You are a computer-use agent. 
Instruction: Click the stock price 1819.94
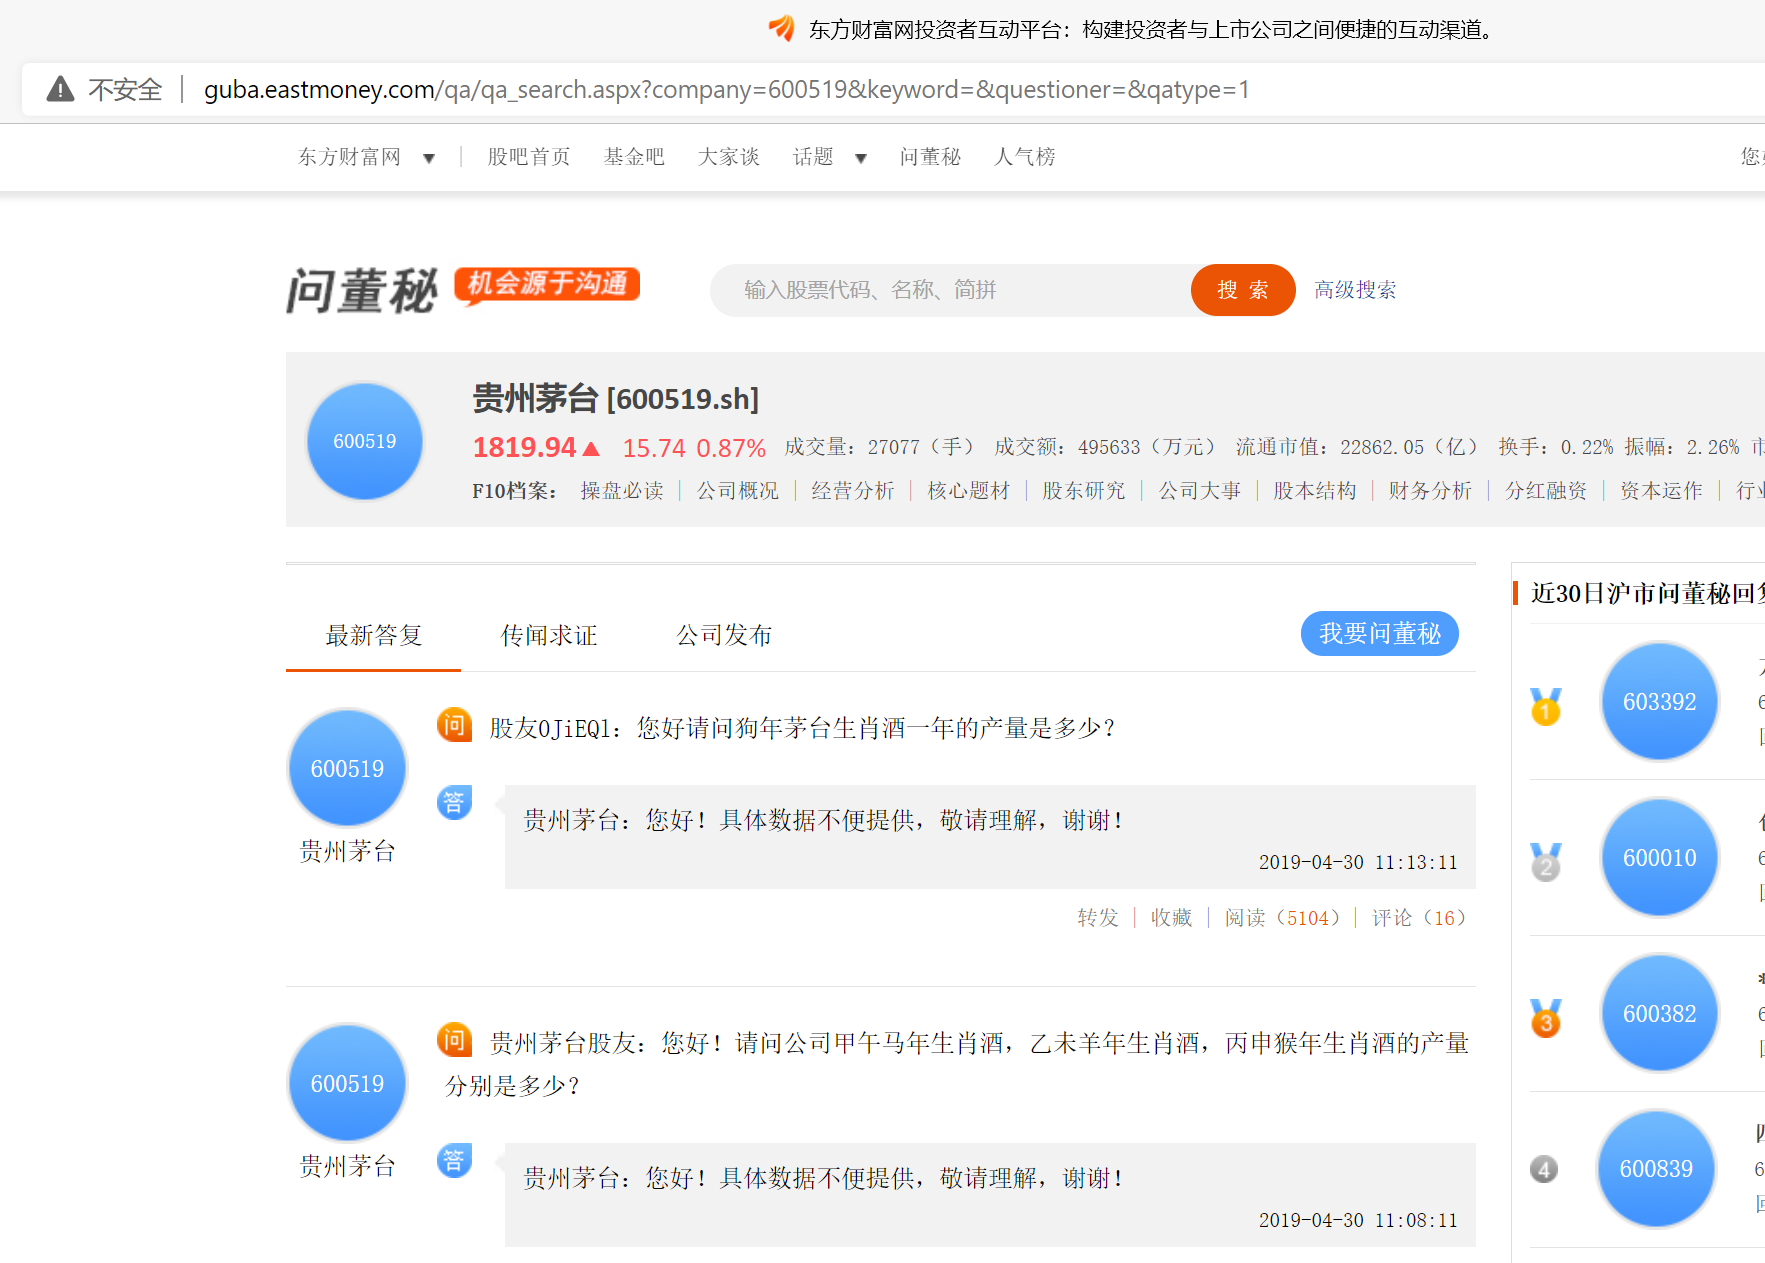click(525, 447)
